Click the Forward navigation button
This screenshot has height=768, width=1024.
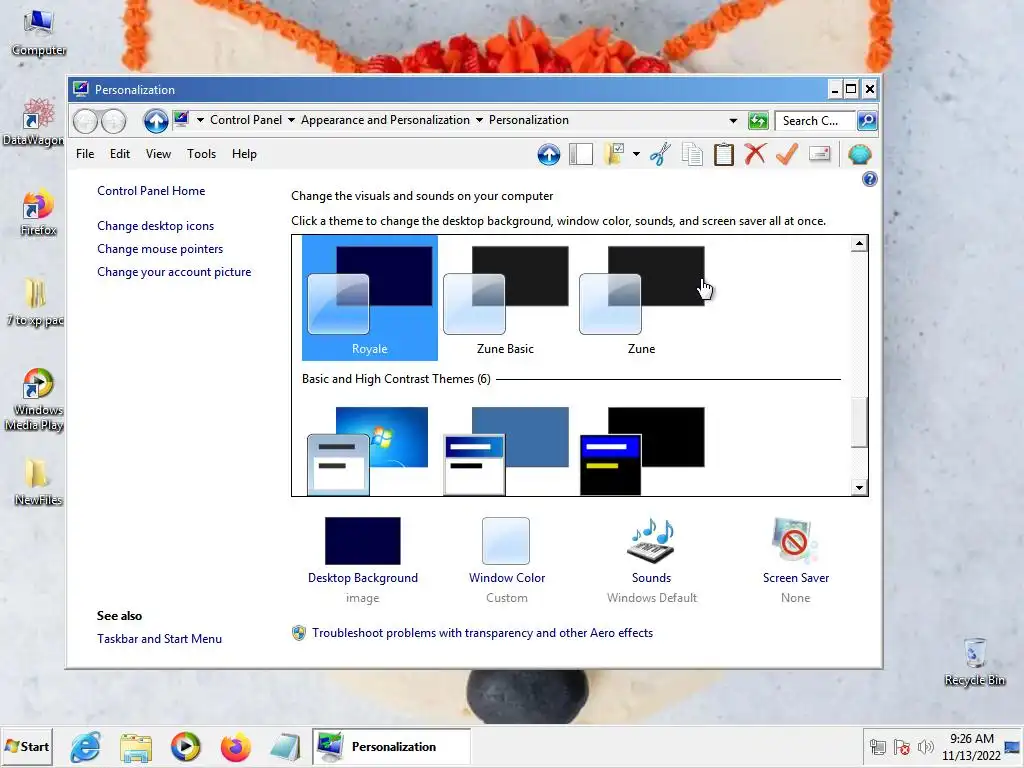point(113,121)
